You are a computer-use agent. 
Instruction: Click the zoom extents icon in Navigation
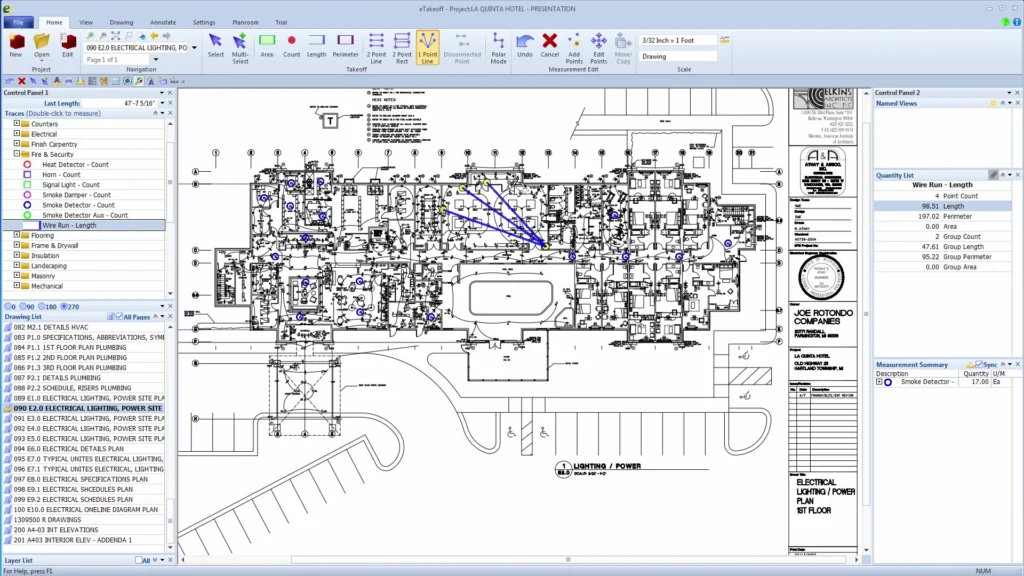[116, 36]
